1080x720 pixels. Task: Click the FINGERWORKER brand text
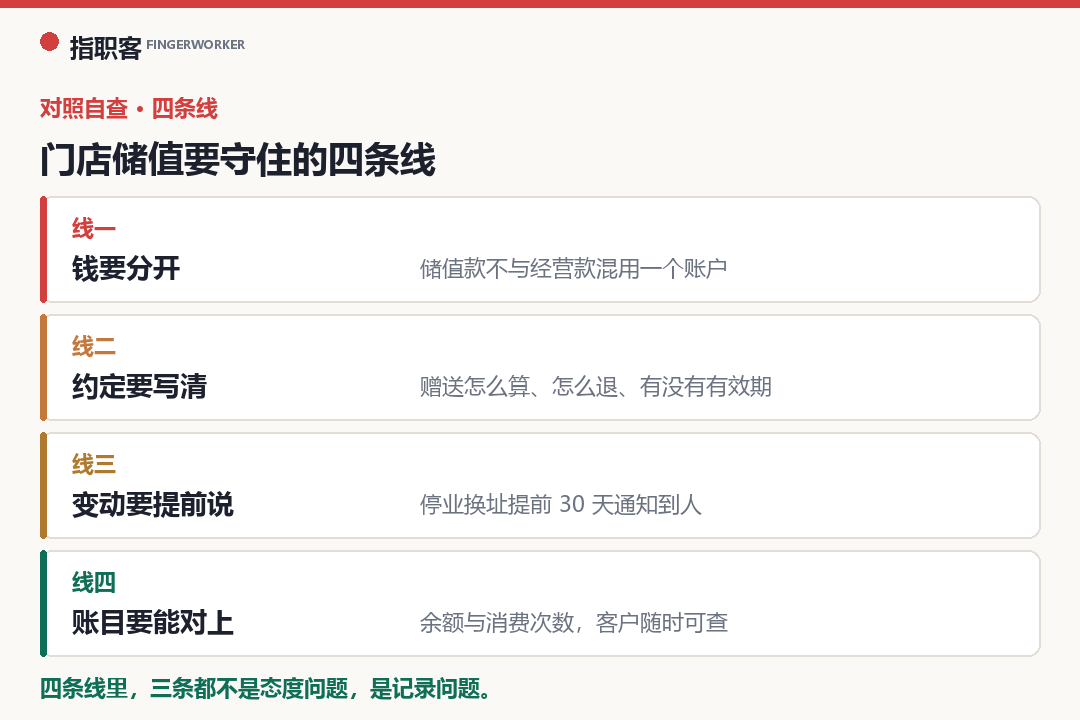(196, 45)
